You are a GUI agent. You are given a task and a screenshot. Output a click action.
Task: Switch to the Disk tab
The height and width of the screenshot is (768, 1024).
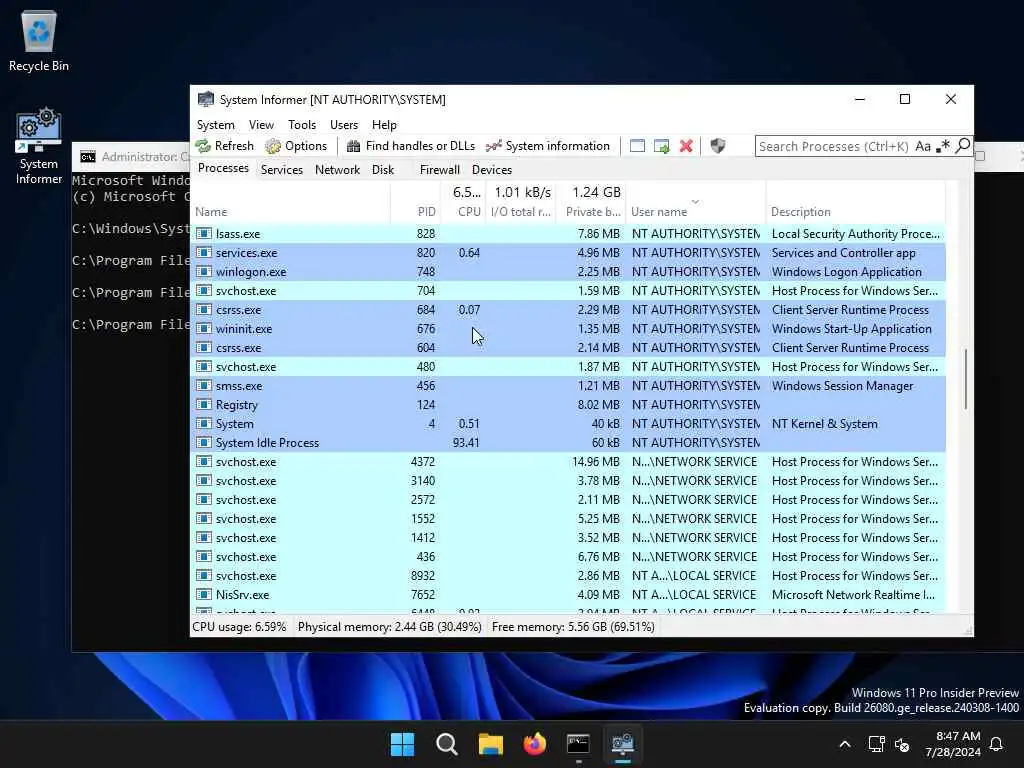383,170
